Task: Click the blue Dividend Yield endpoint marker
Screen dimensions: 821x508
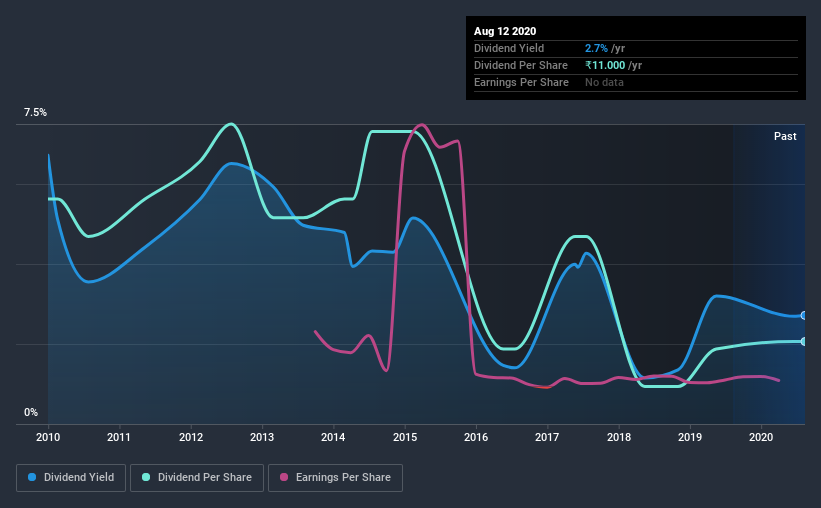Action: [804, 315]
